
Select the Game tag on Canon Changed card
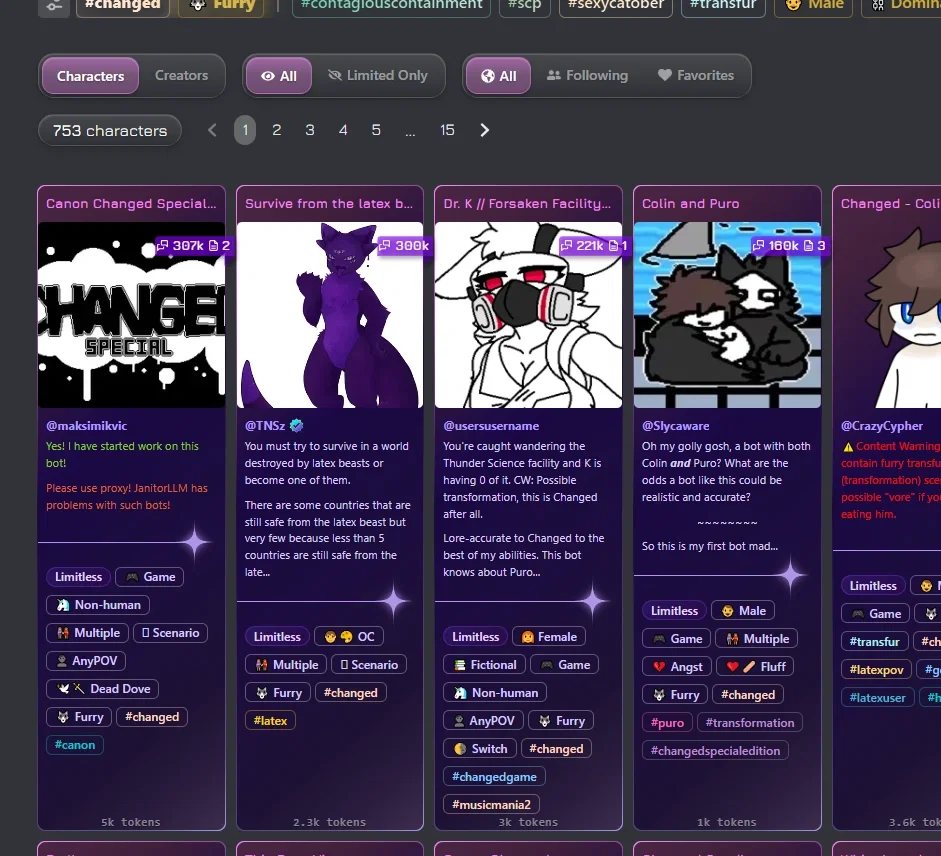point(149,577)
